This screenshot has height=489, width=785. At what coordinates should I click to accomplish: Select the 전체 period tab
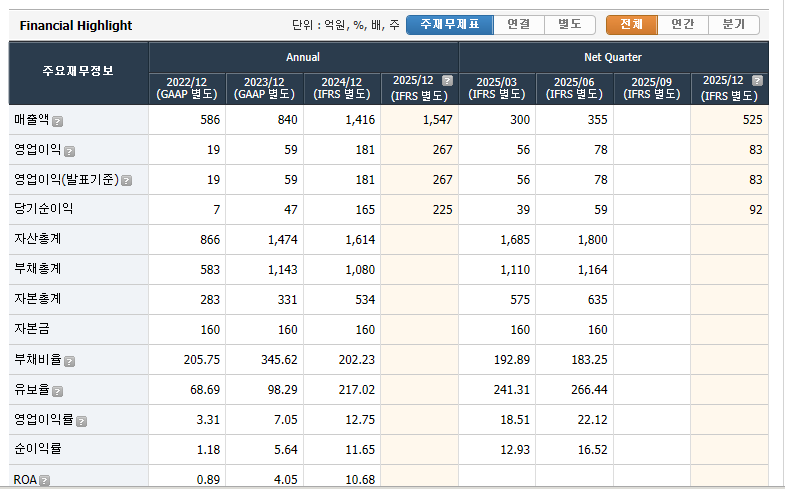632,25
